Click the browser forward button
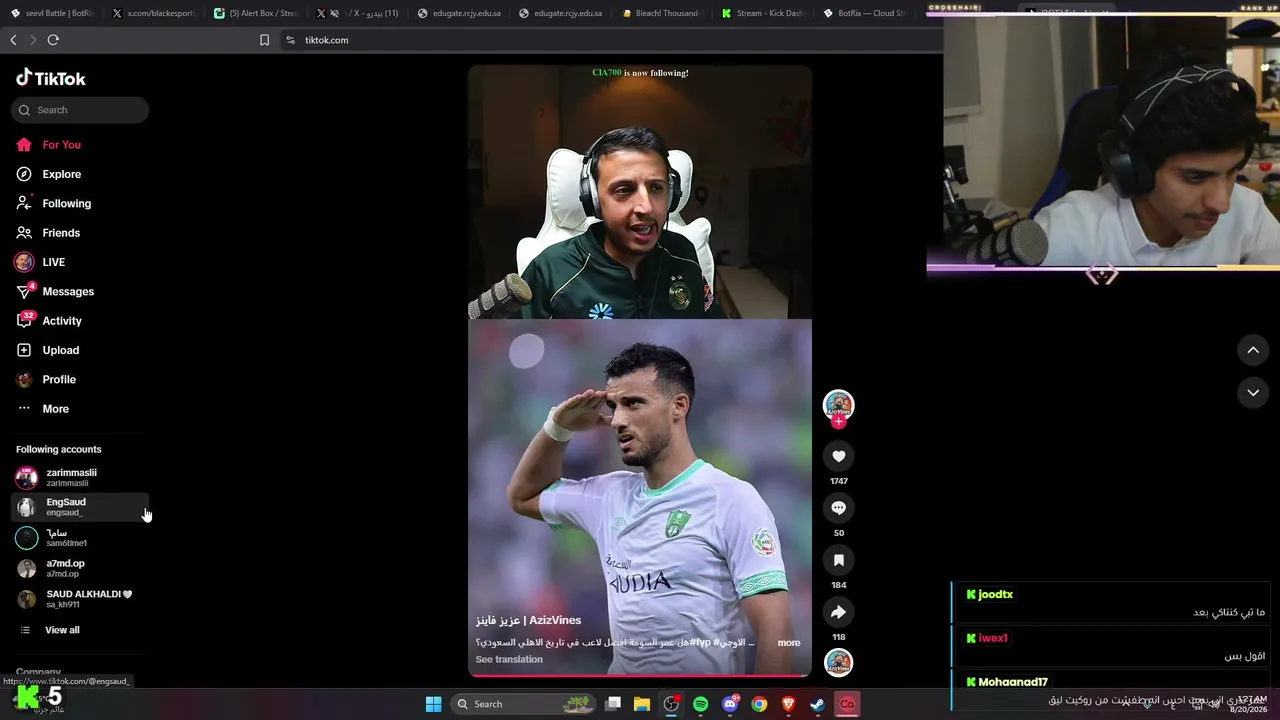This screenshot has width=1280, height=720. [x=33, y=40]
